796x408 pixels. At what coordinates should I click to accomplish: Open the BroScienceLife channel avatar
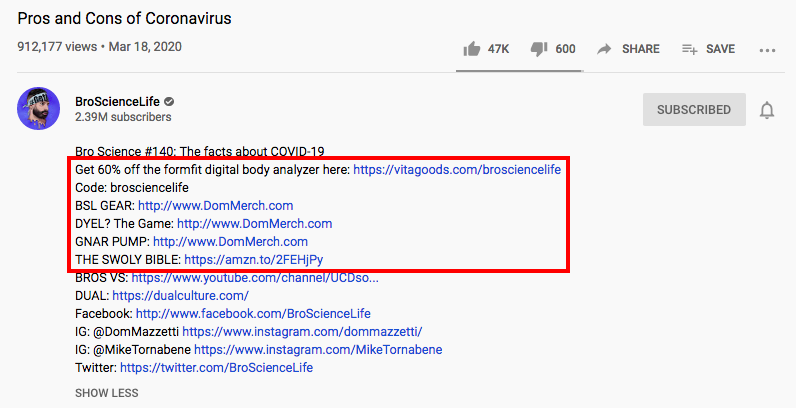pyautogui.click(x=39, y=109)
